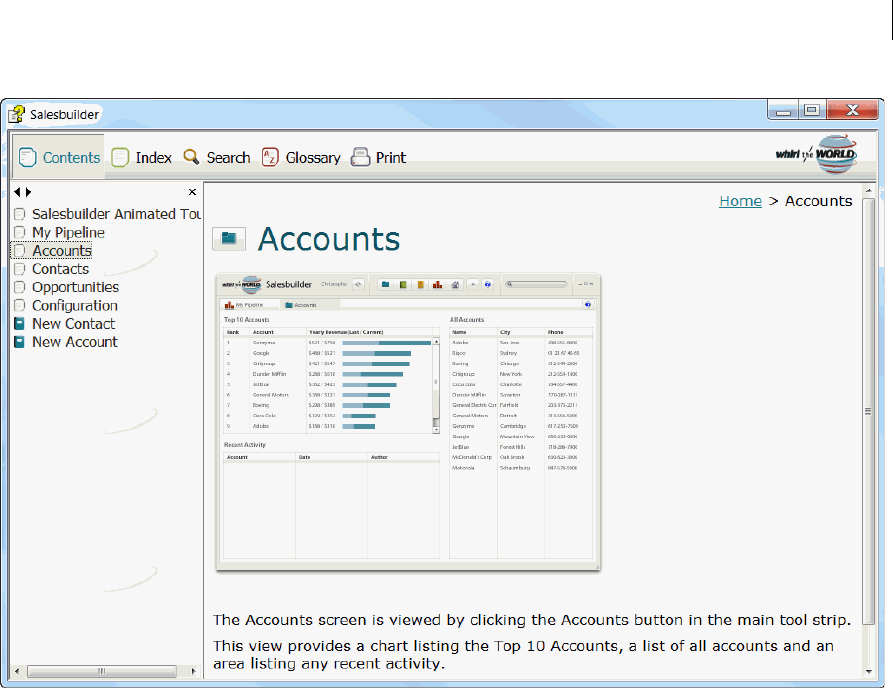Open the Contents tab
893x688 pixels.
(59, 157)
